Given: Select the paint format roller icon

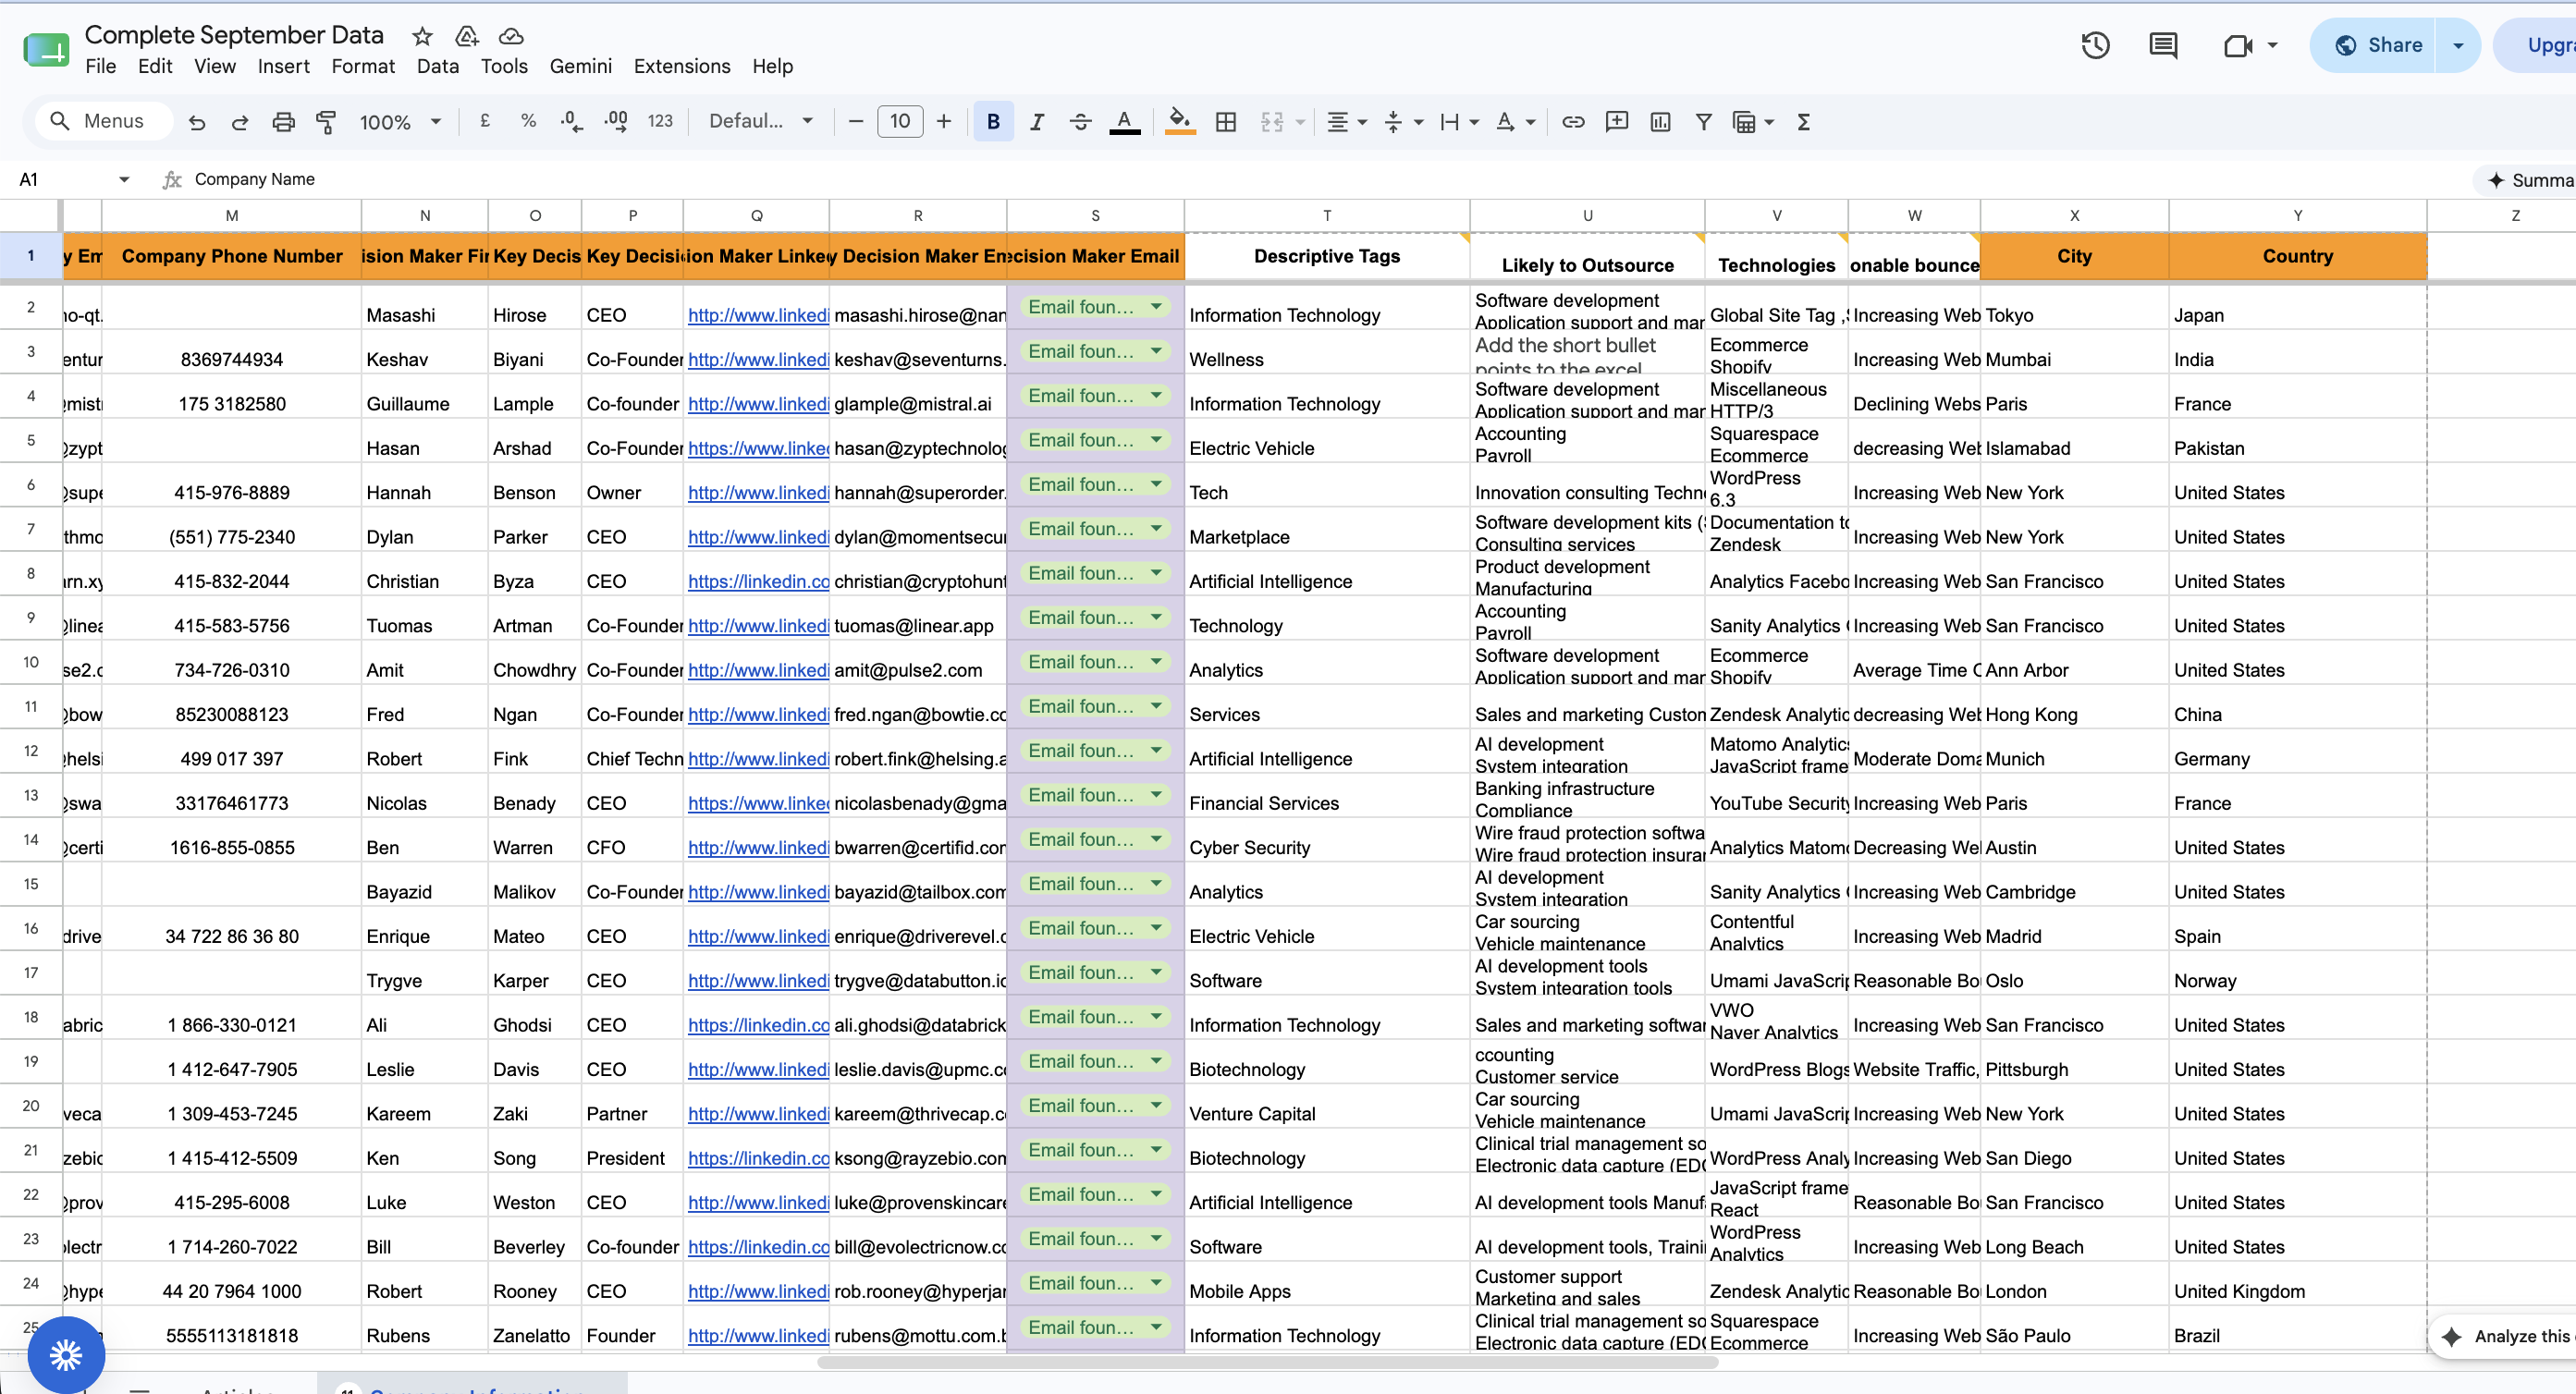Looking at the screenshot, I should [326, 122].
